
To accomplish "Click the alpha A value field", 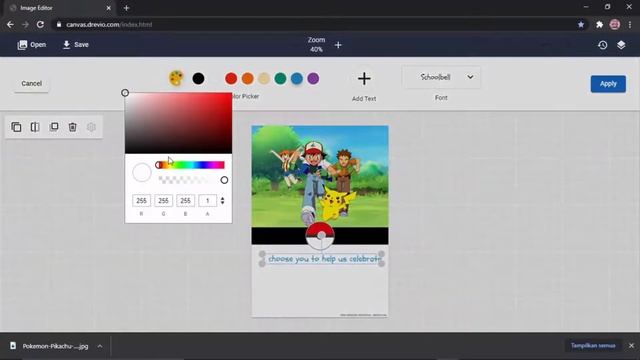I will (207, 200).
